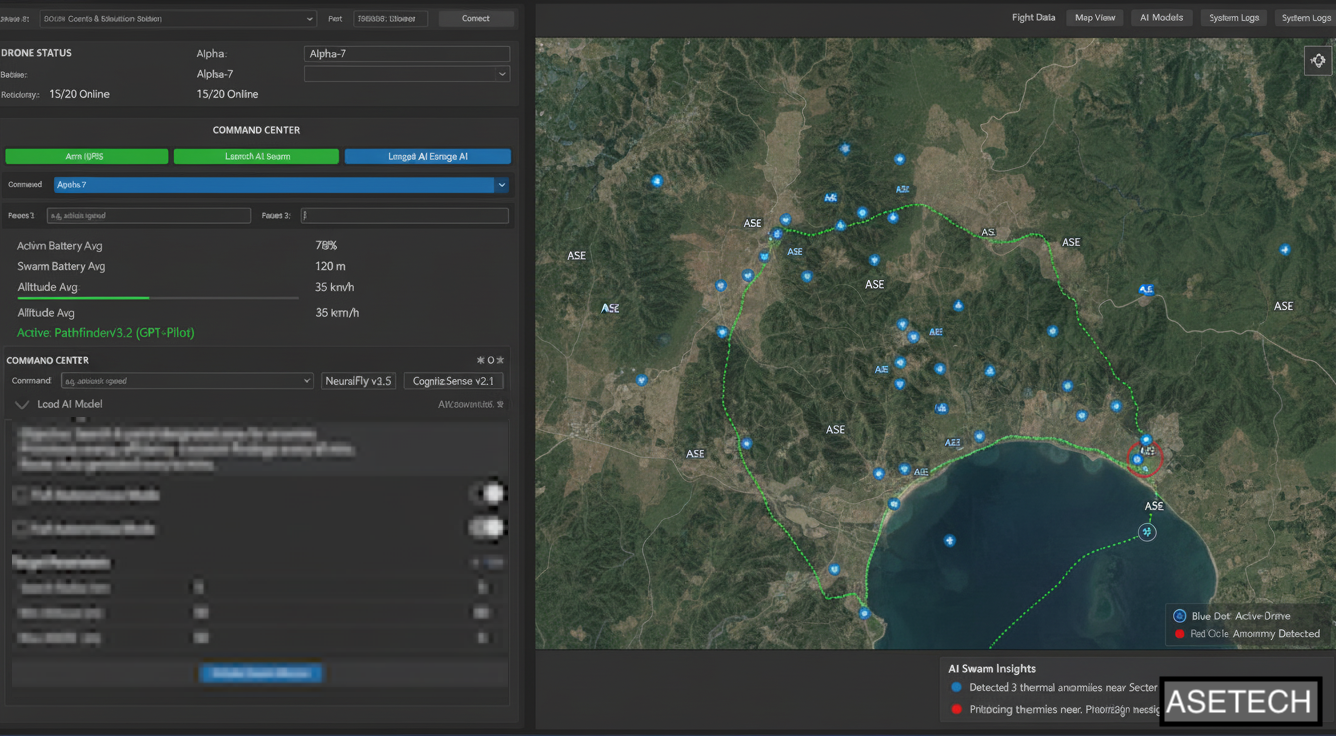Select the drone marker inside the red anomaly circle
Screen dimensions: 1336x736
tap(1137, 459)
